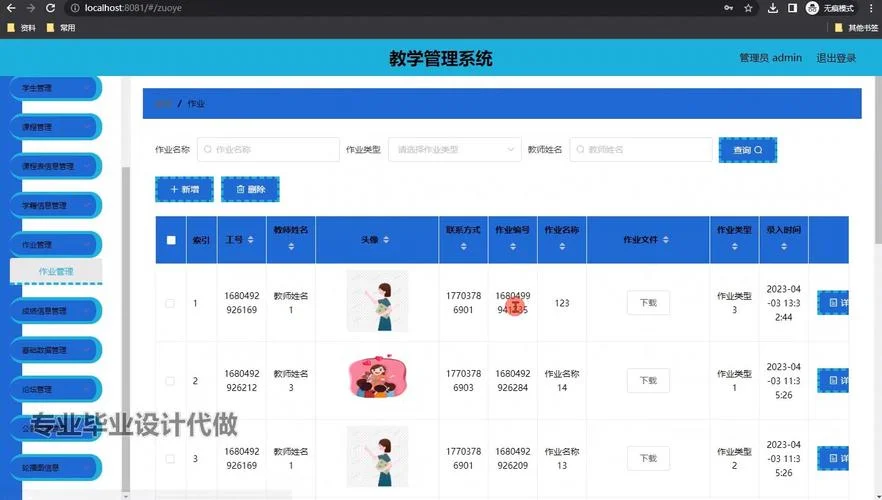Open the teacher avatar thumbnail in row 1
882x500 pixels.
pos(377,301)
